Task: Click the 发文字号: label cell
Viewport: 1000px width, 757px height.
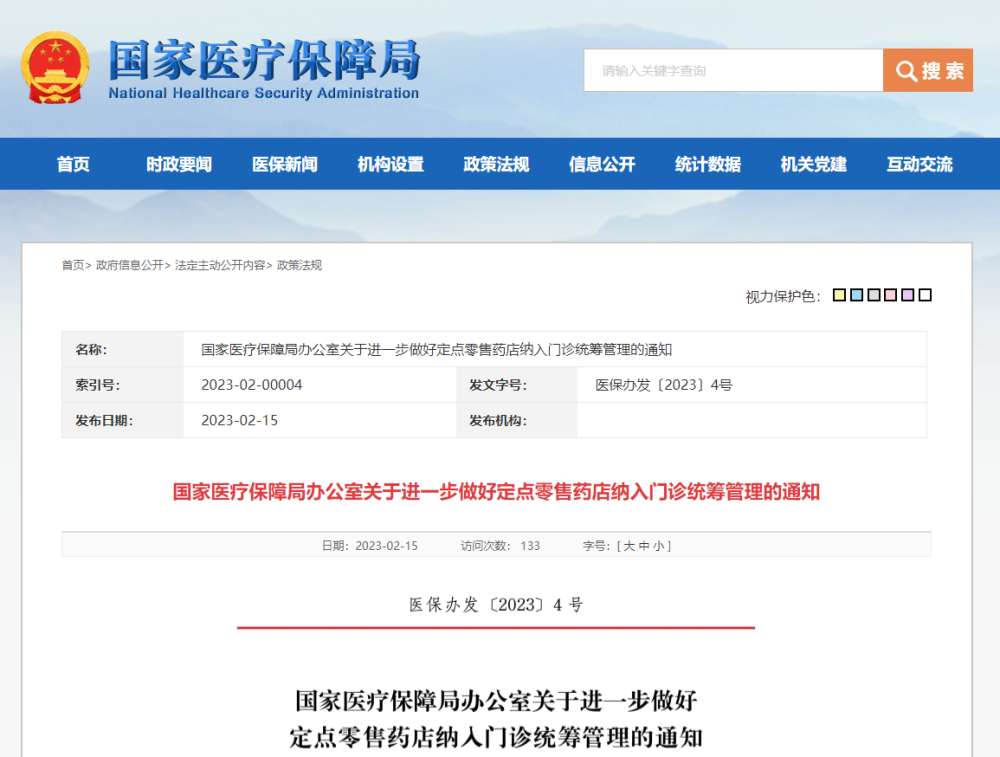Action: point(517,385)
